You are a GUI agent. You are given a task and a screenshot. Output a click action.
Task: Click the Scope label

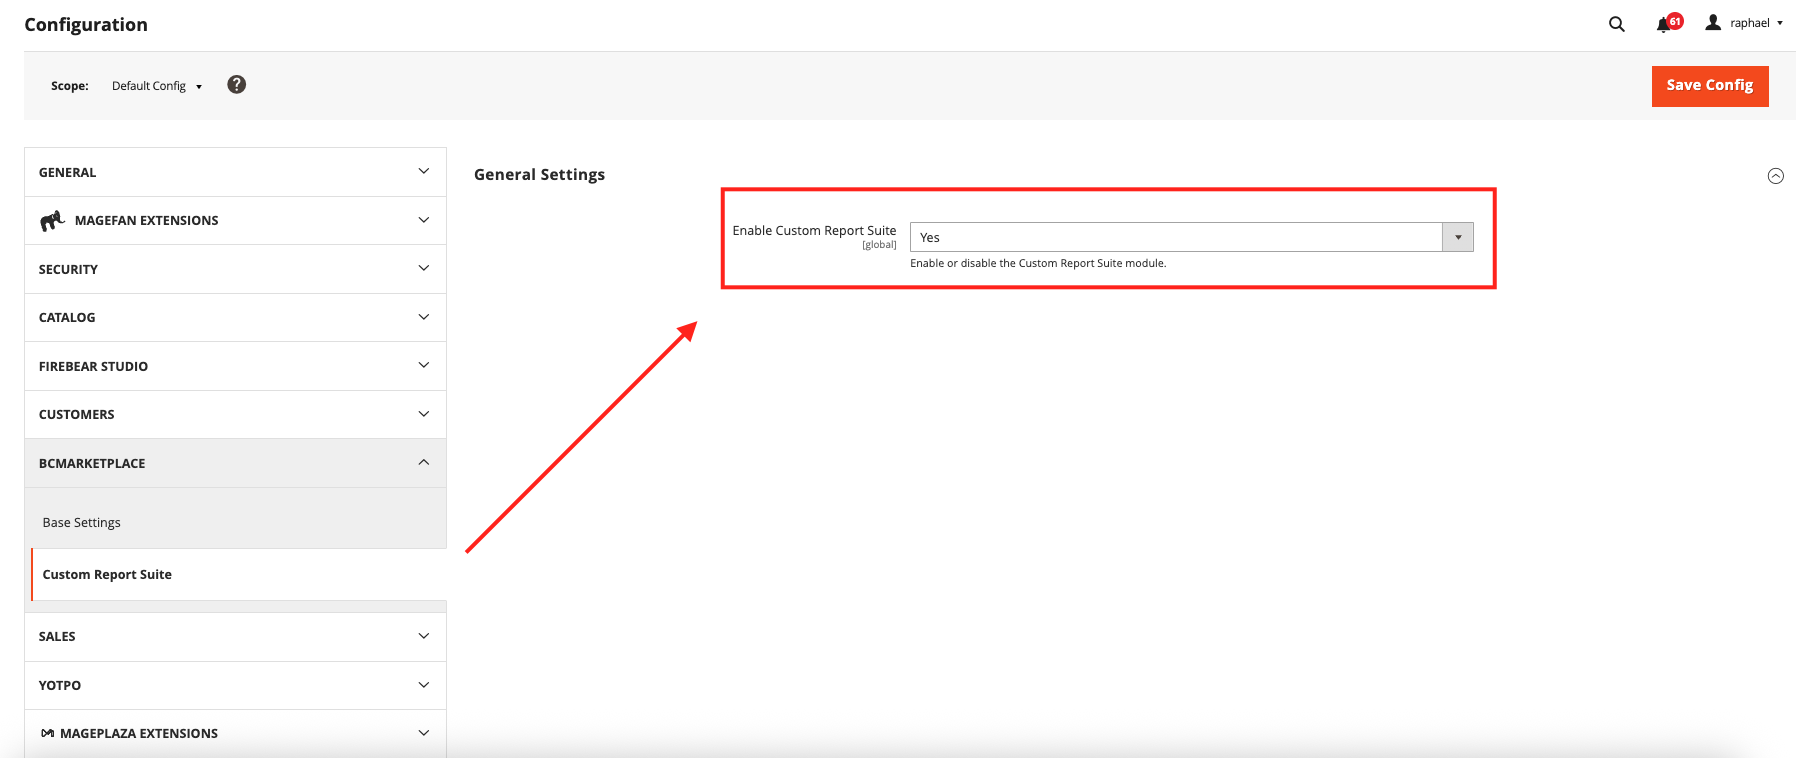click(70, 86)
